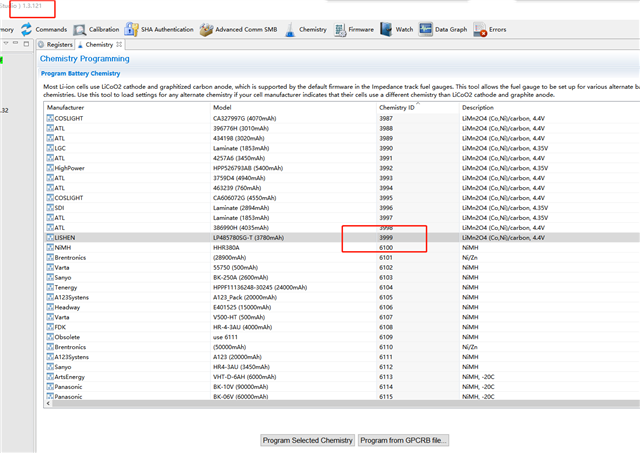Open the Calibration tool icon
This screenshot has width=640, height=453.
click(x=80, y=30)
